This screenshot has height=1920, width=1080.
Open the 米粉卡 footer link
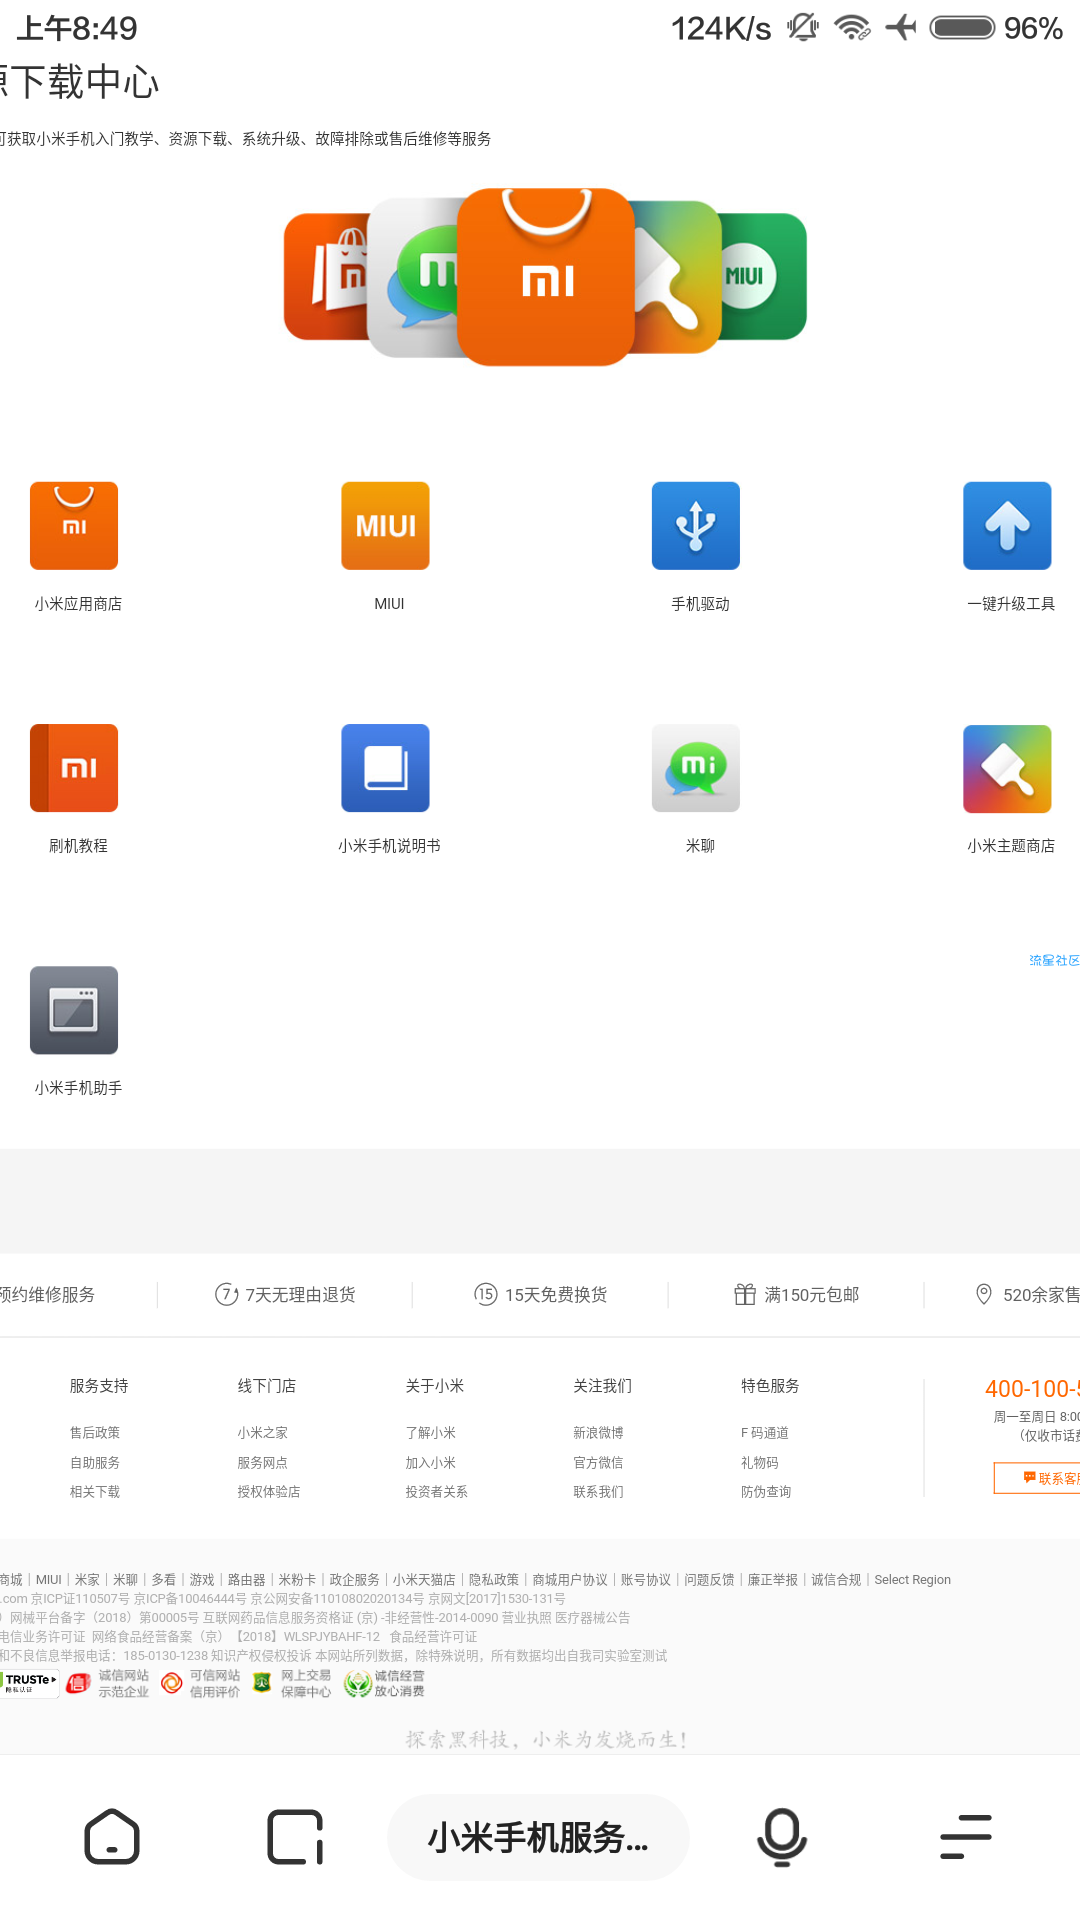297,1580
